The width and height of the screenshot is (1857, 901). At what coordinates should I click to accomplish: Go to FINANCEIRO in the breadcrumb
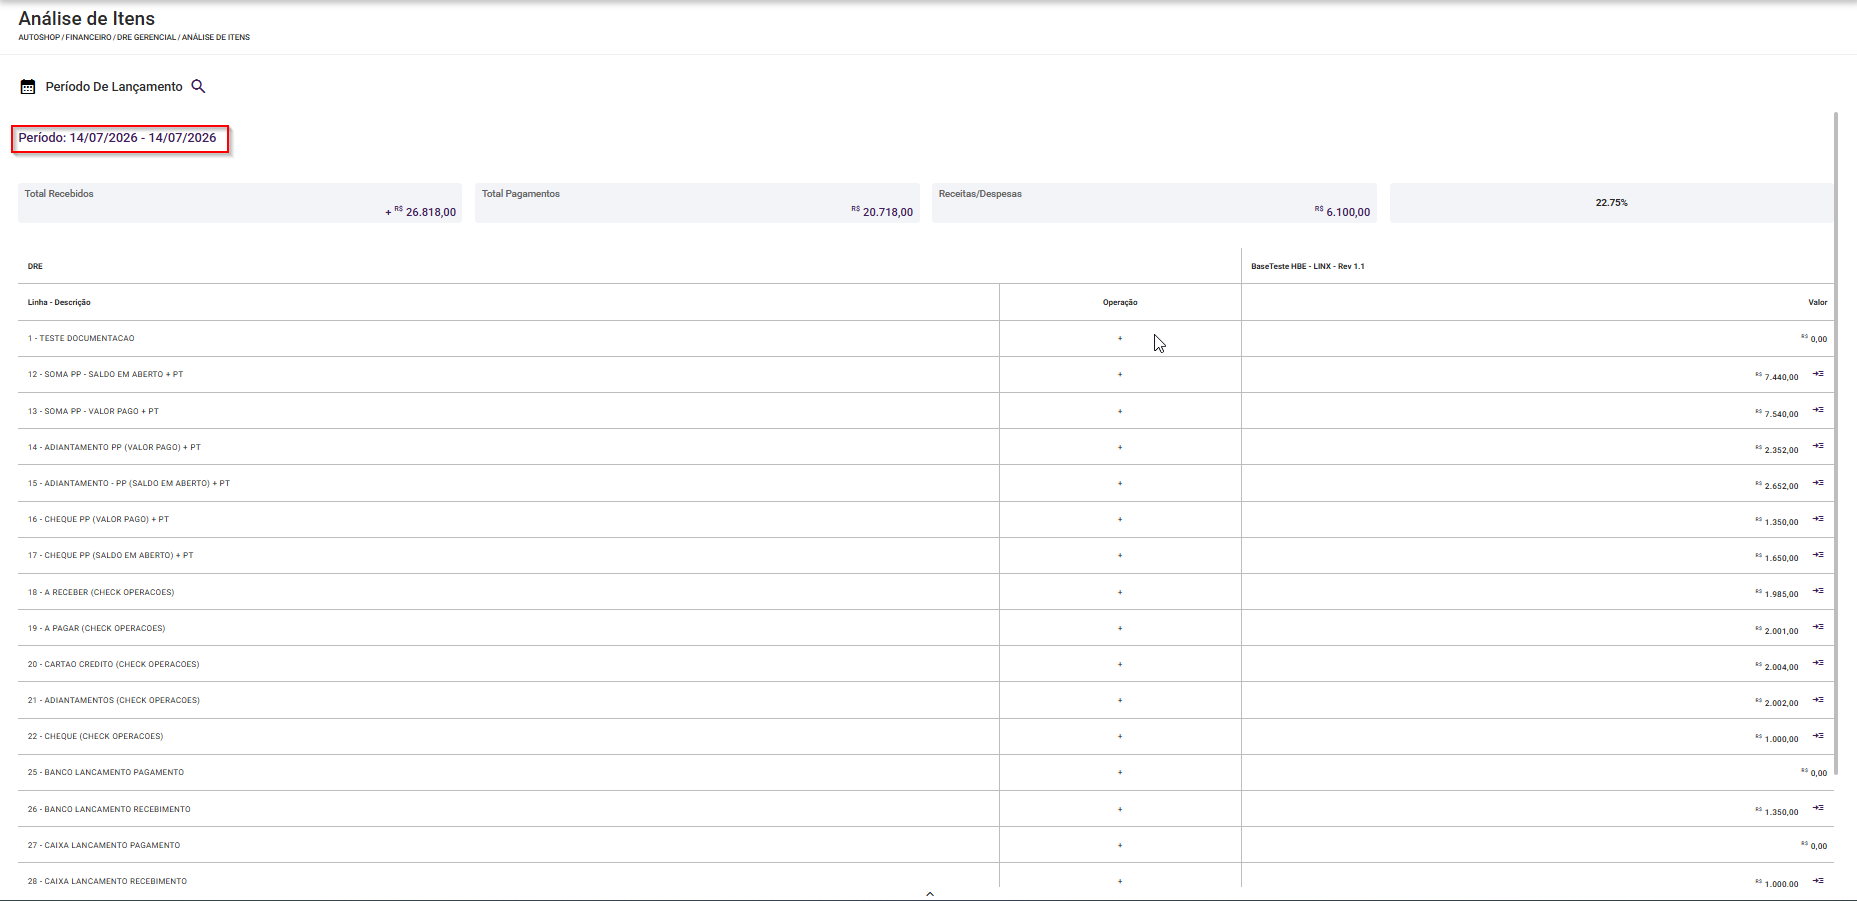coord(89,37)
